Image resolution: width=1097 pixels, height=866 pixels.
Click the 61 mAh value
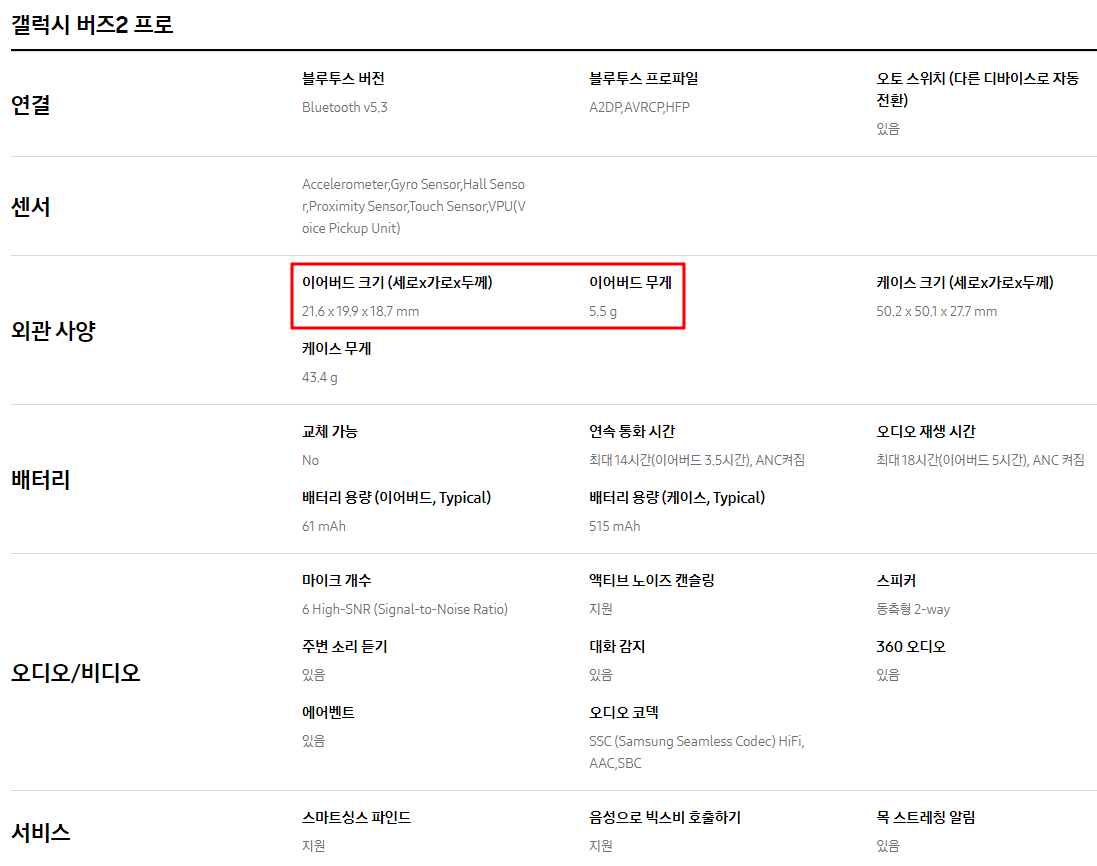pos(324,526)
